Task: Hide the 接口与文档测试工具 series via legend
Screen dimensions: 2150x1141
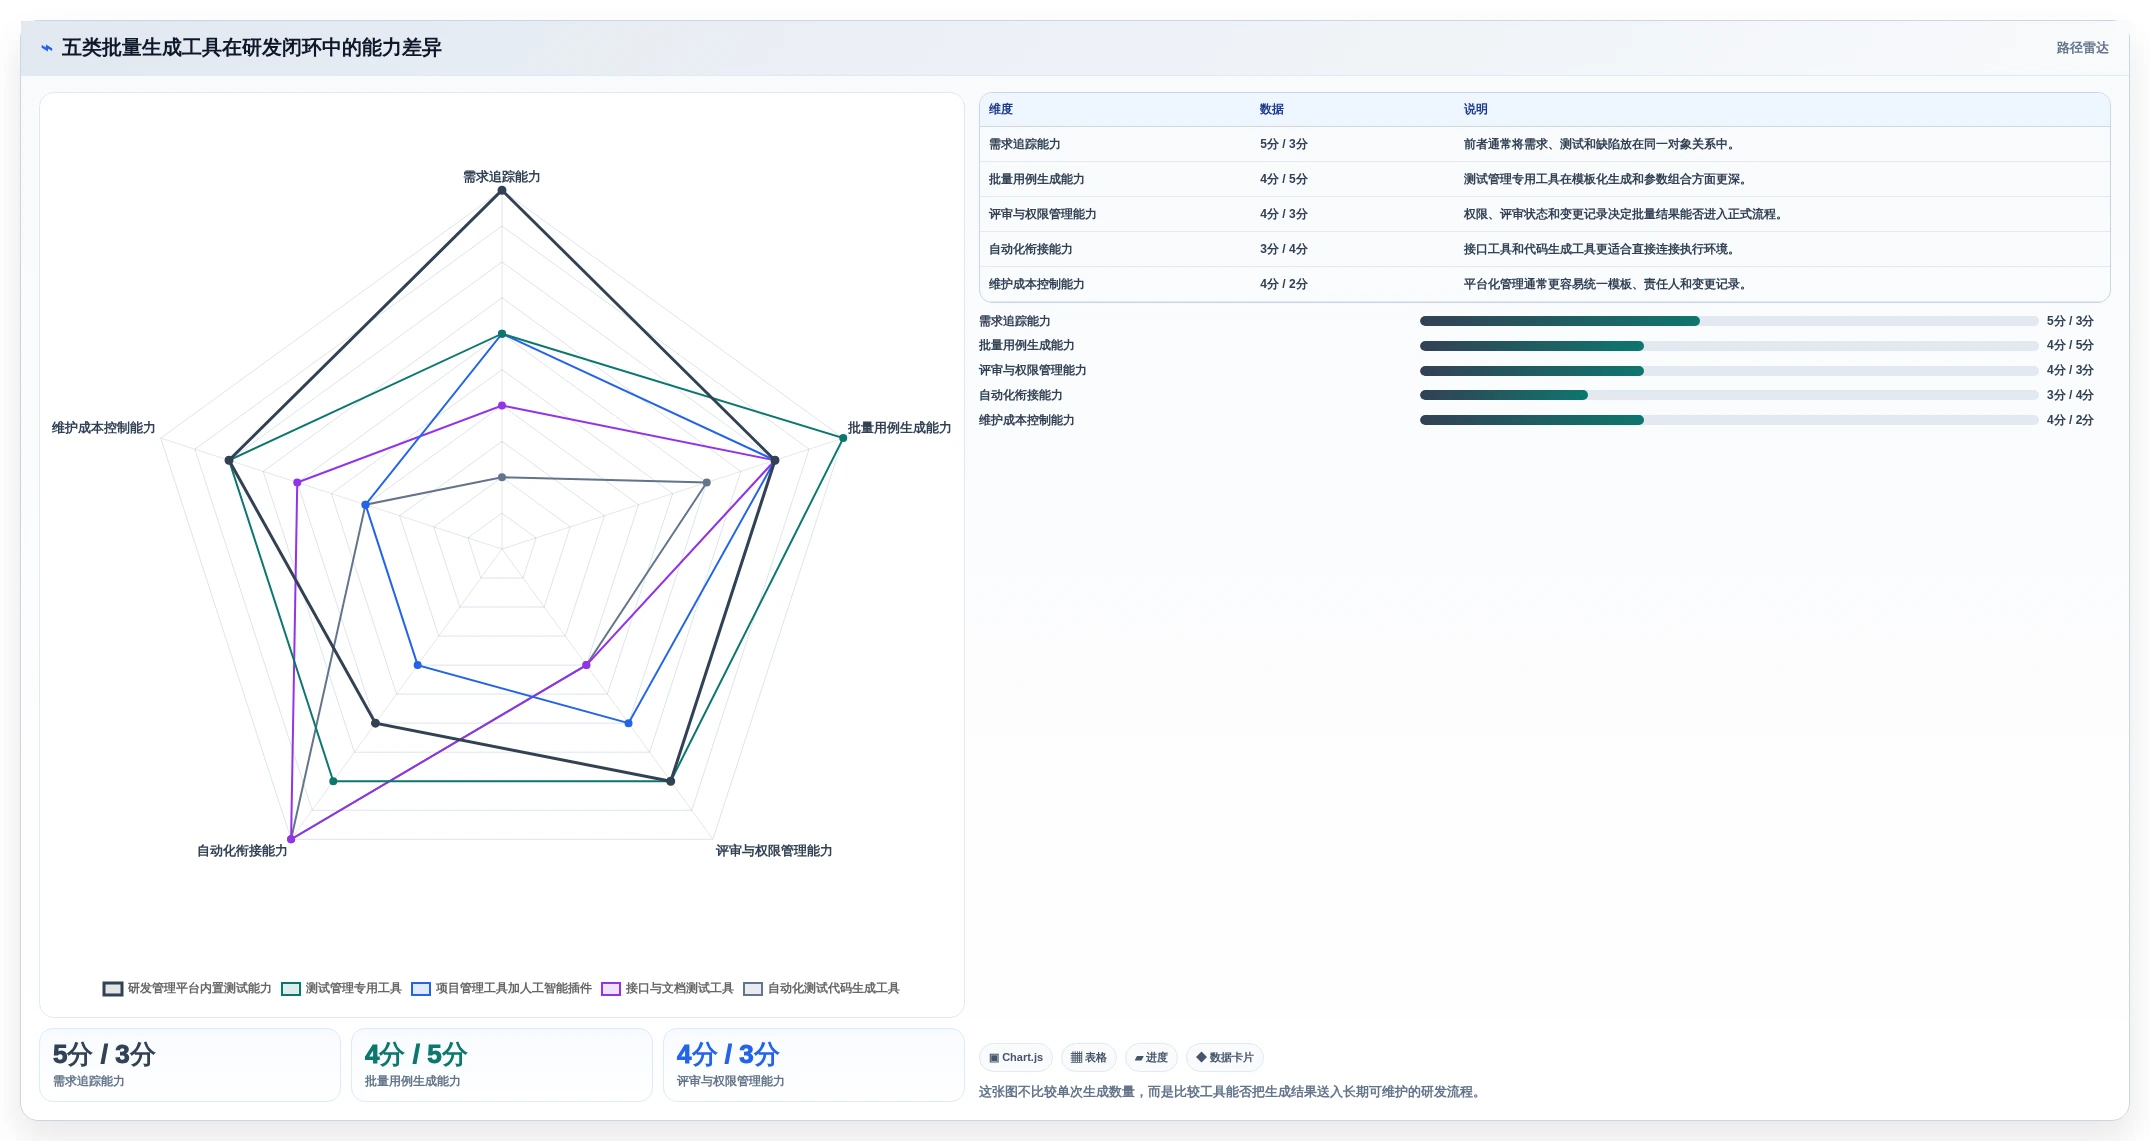Action: (x=611, y=989)
